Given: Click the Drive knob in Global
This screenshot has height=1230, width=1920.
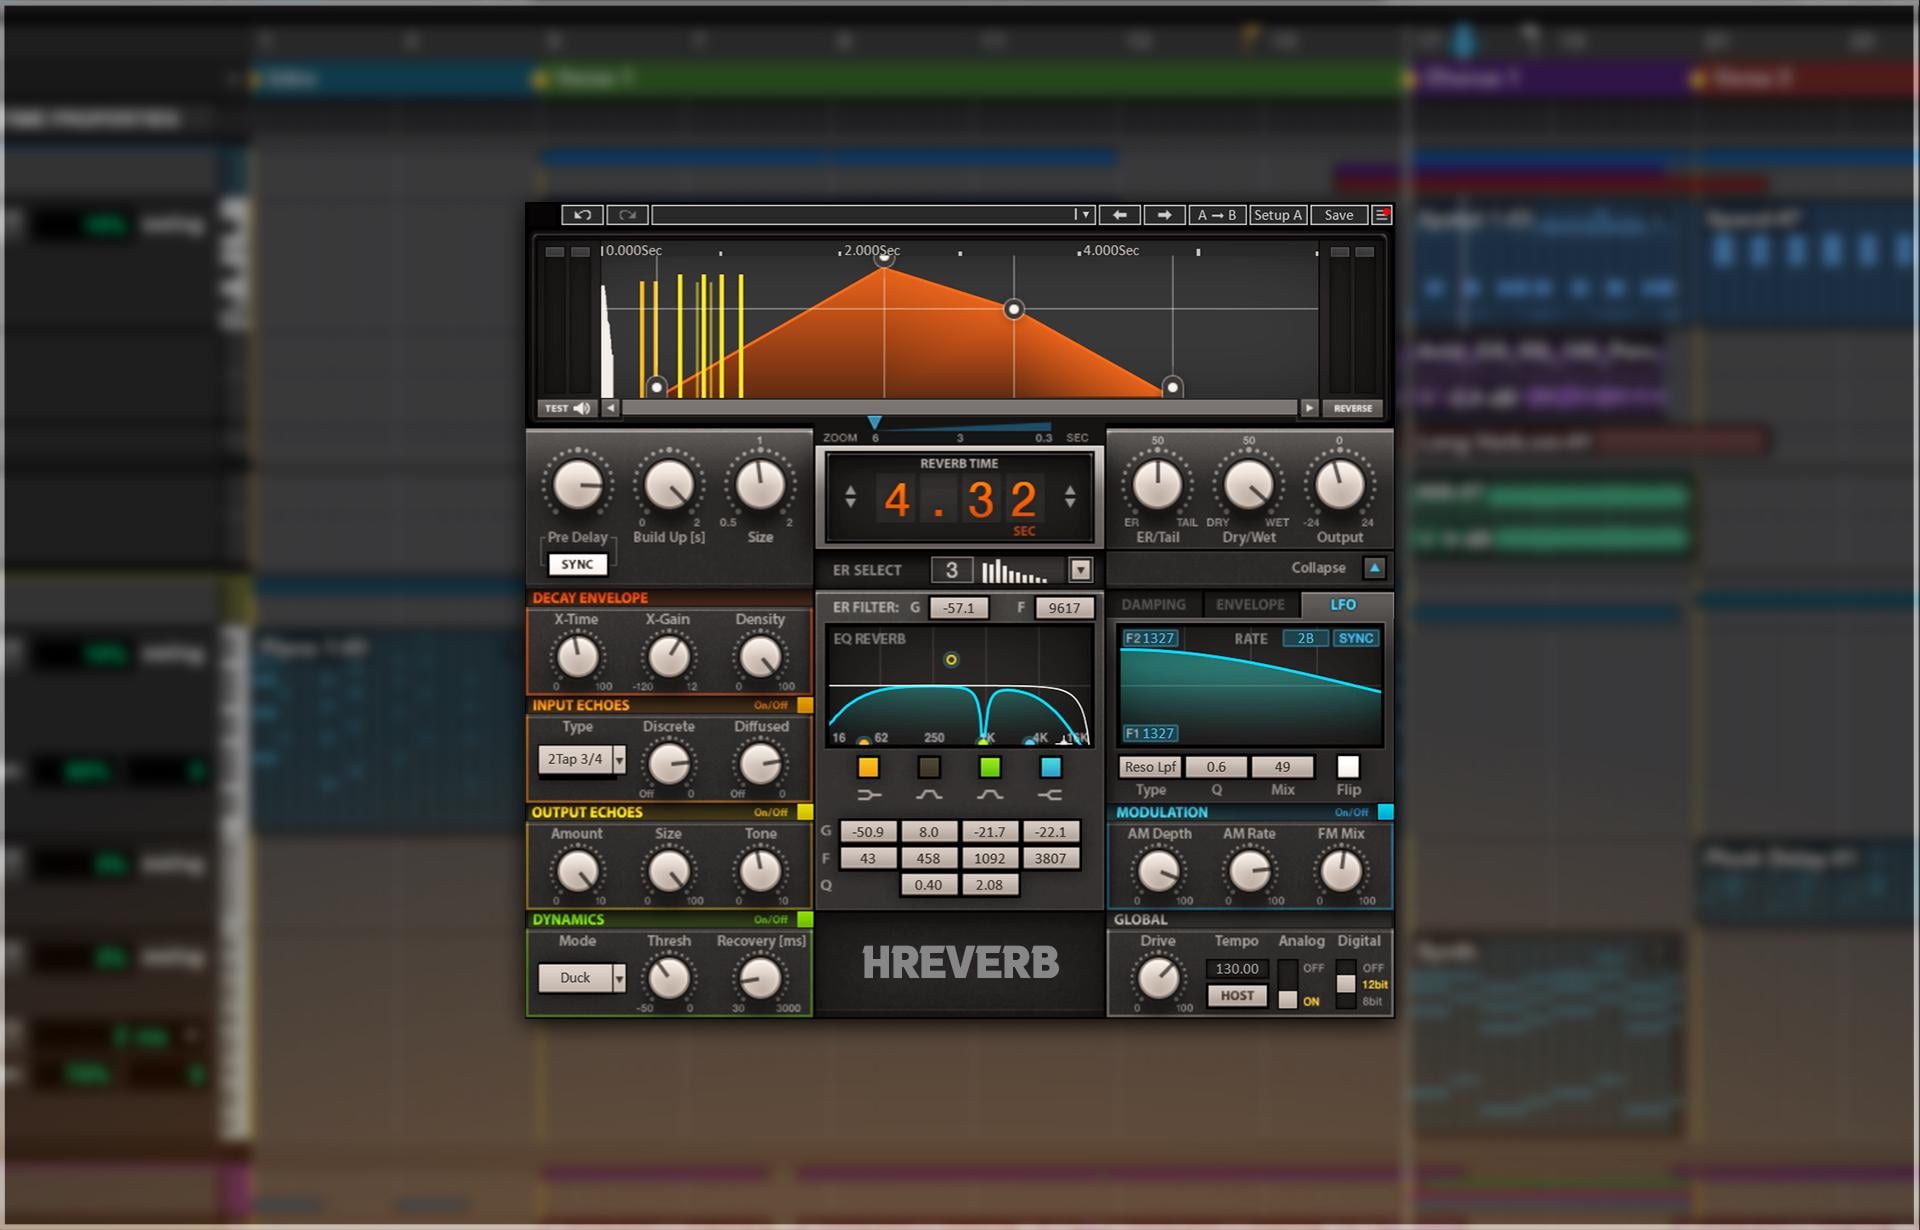Looking at the screenshot, I should 1158,978.
